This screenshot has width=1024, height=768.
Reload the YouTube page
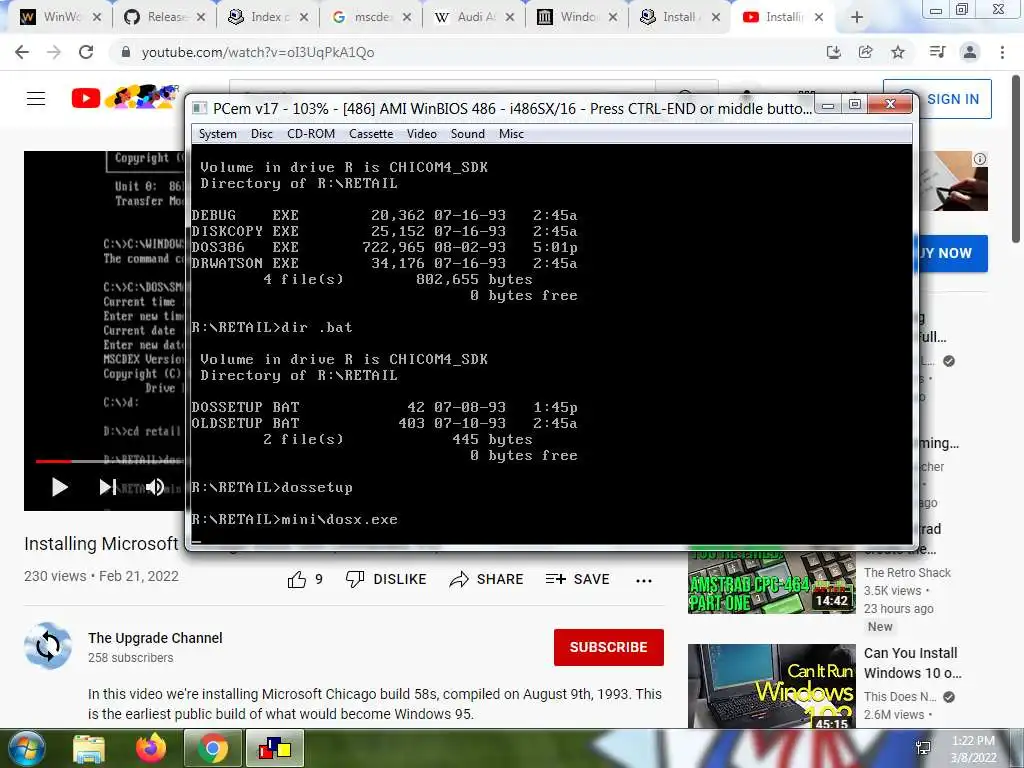[86, 52]
